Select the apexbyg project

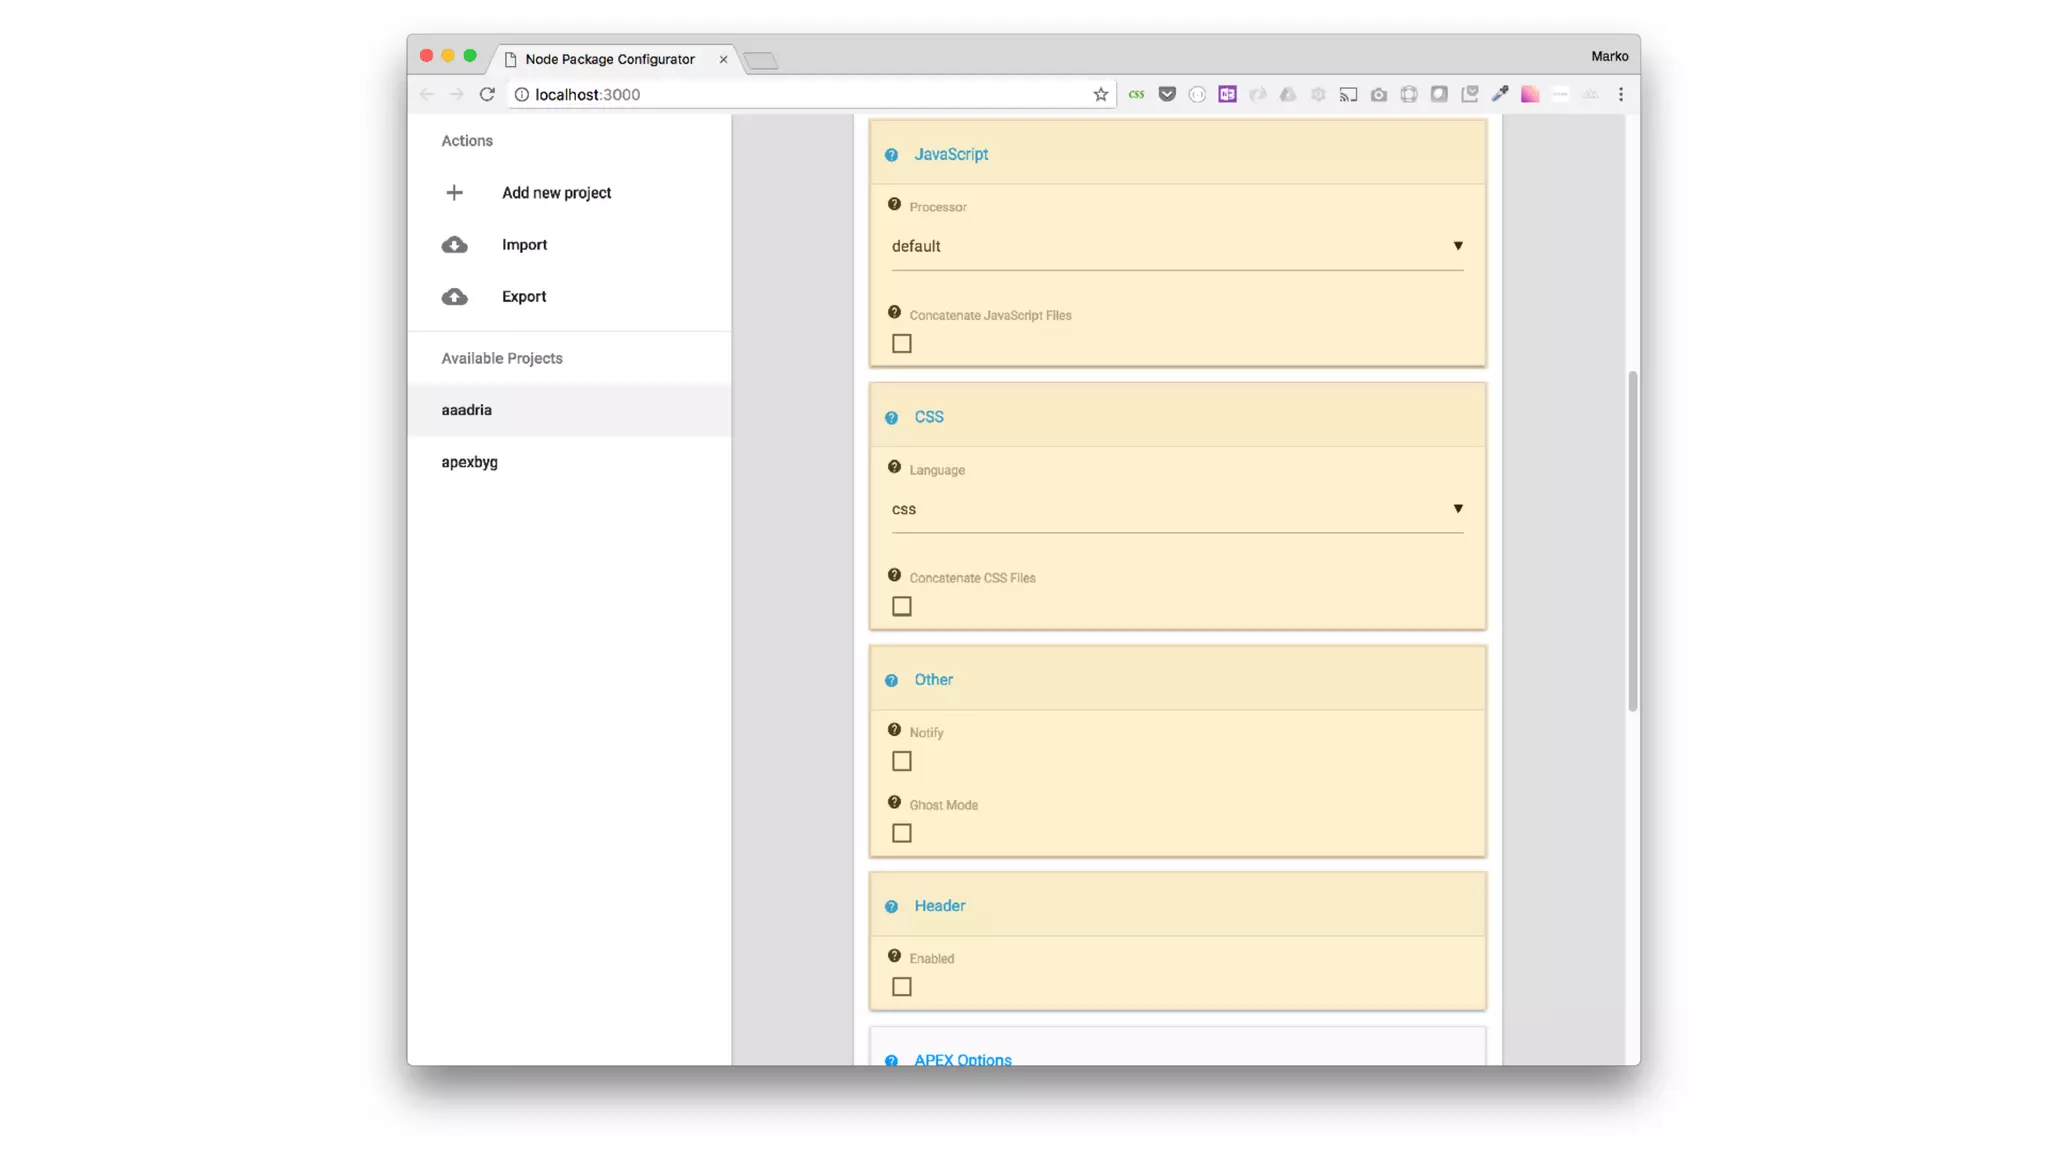[470, 462]
